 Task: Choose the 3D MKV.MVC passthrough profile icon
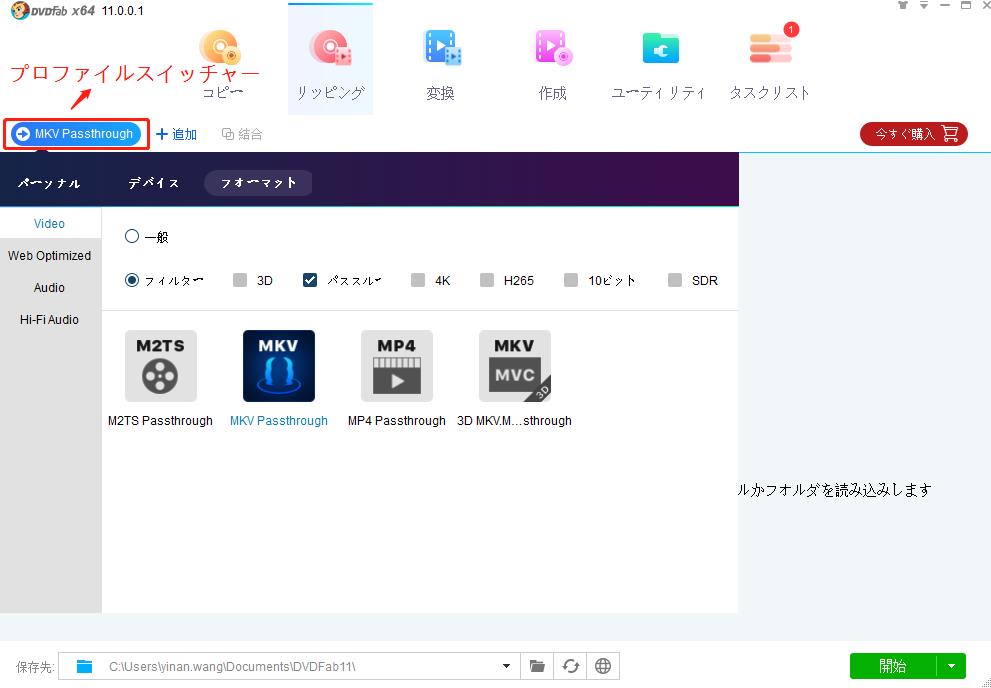click(x=514, y=366)
